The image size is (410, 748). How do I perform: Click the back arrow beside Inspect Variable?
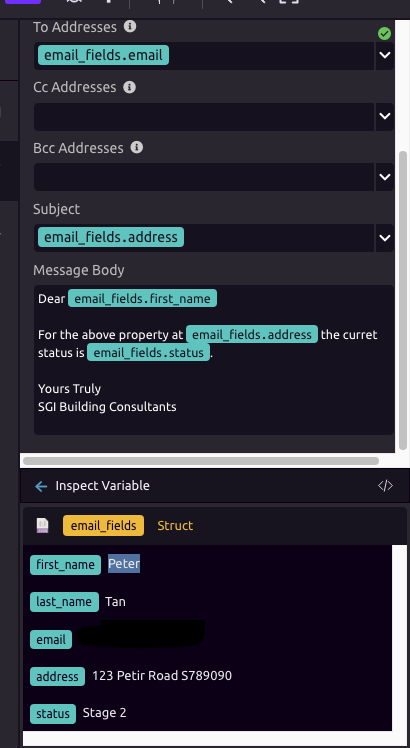[x=41, y=486]
